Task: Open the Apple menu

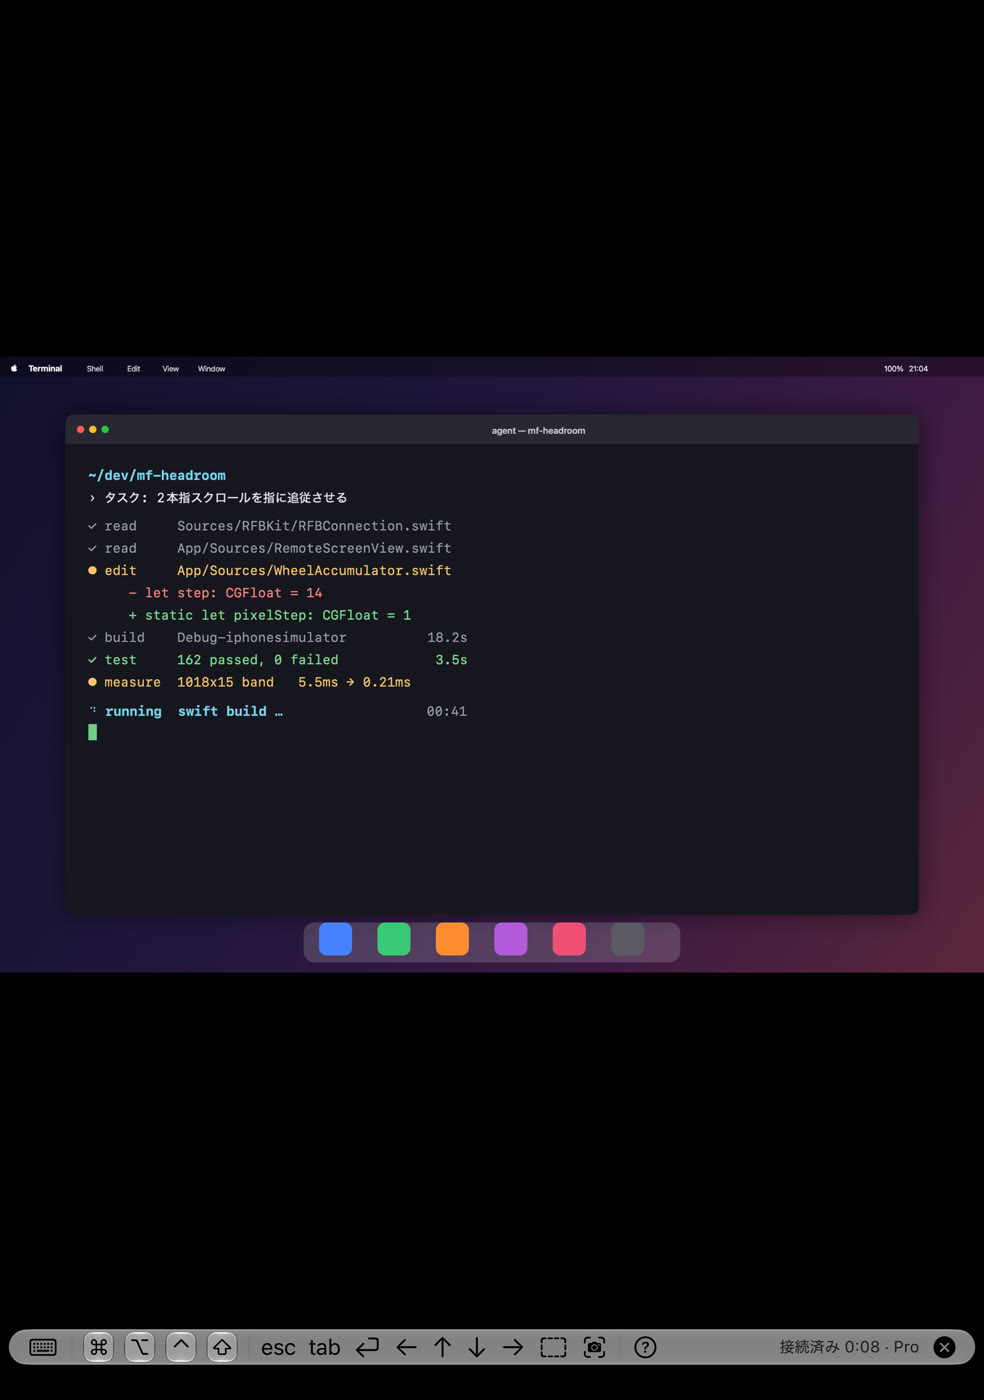Action: click(14, 369)
